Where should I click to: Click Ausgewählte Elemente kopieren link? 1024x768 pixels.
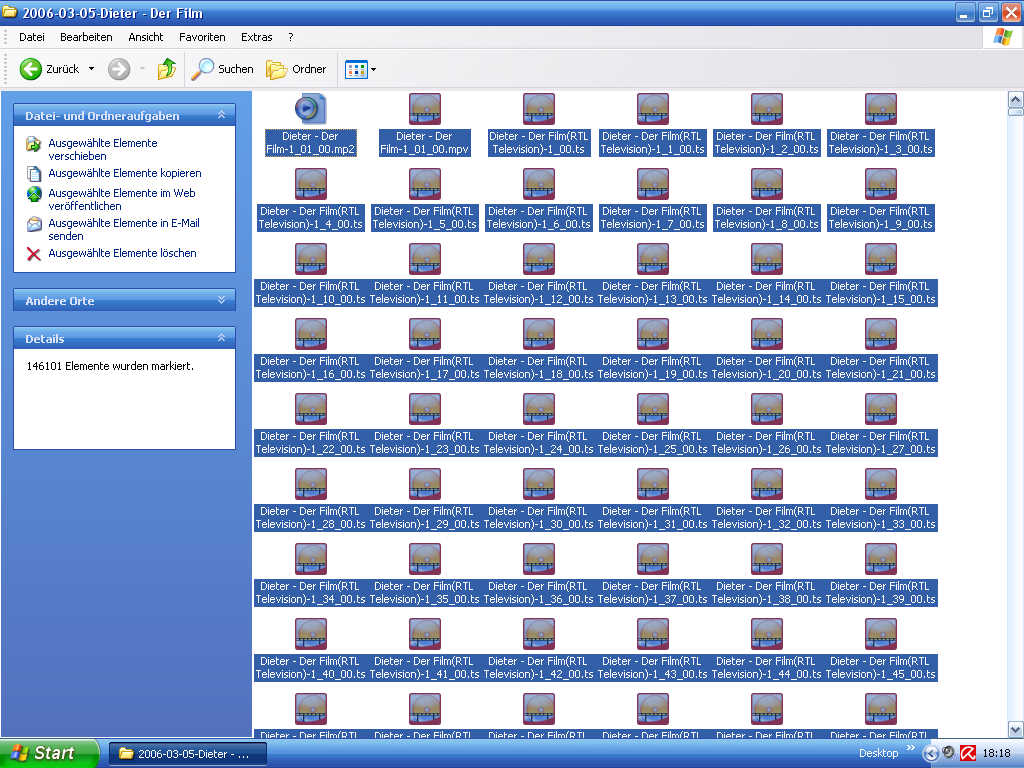tap(125, 173)
